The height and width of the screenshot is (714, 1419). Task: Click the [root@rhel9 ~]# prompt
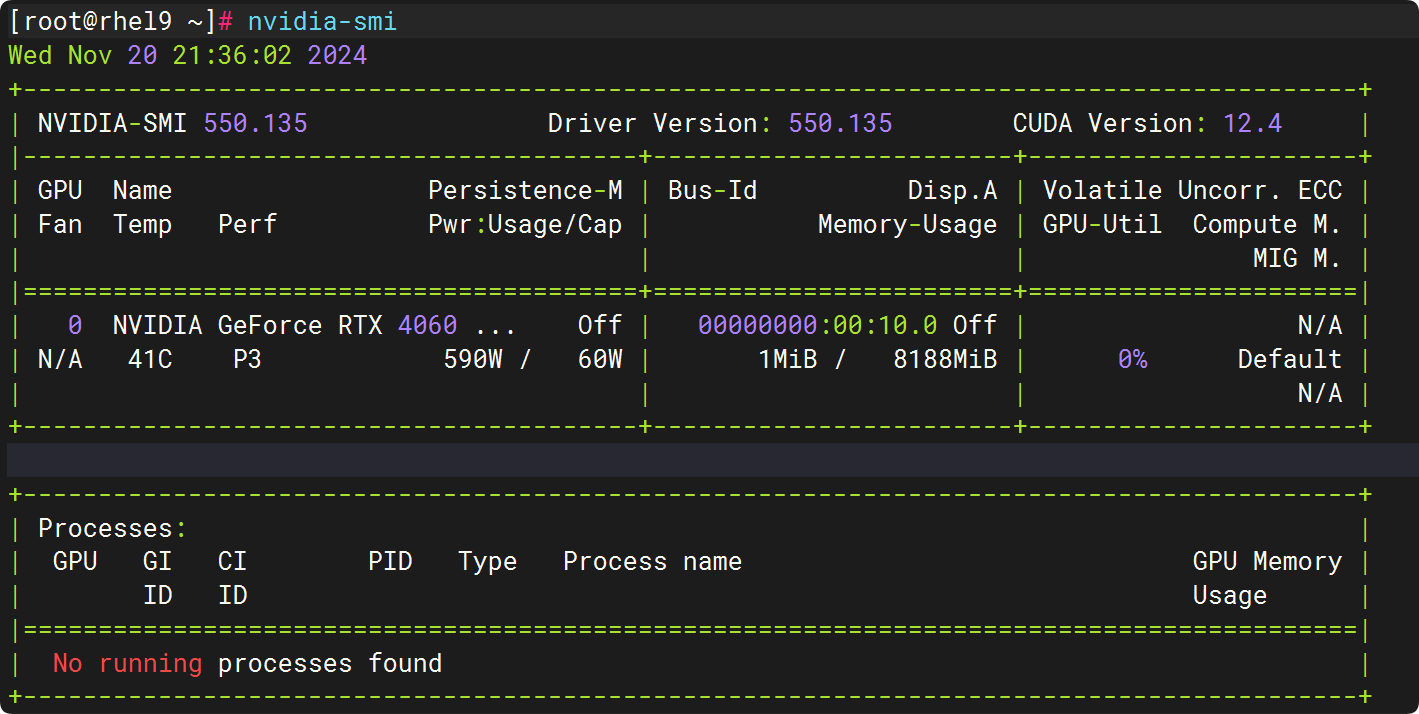[122, 21]
